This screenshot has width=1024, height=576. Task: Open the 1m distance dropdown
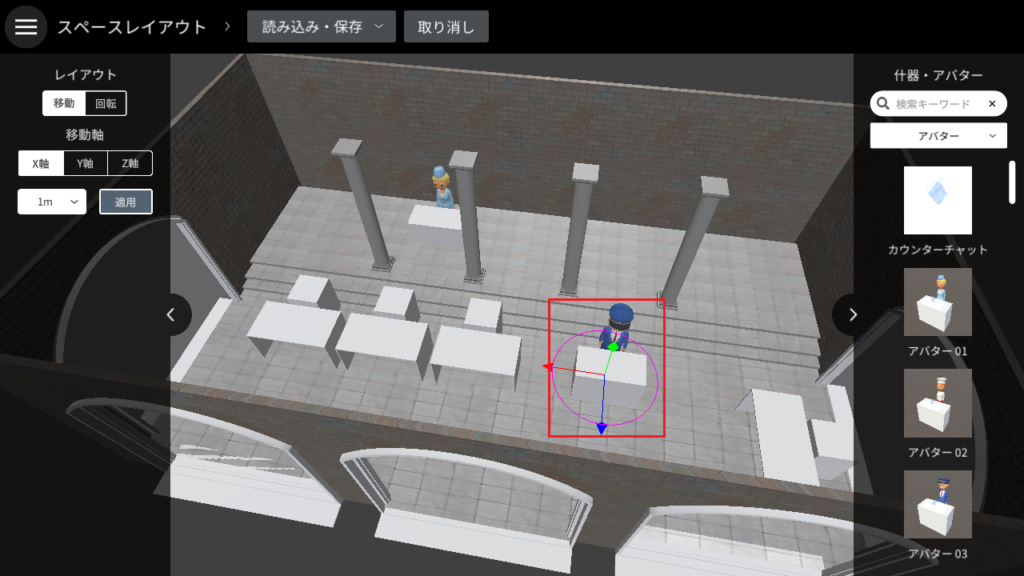coord(52,202)
